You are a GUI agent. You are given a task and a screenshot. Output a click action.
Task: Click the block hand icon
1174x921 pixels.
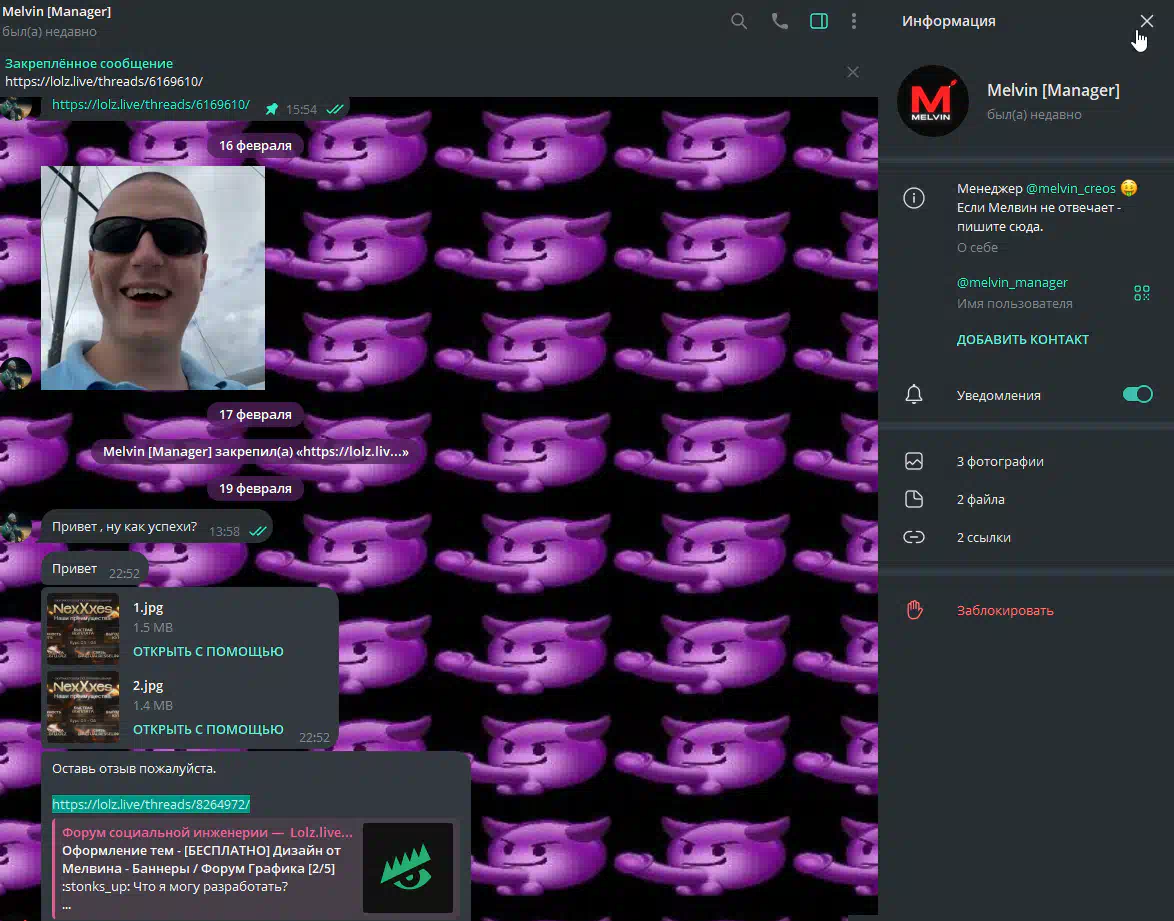(x=914, y=610)
